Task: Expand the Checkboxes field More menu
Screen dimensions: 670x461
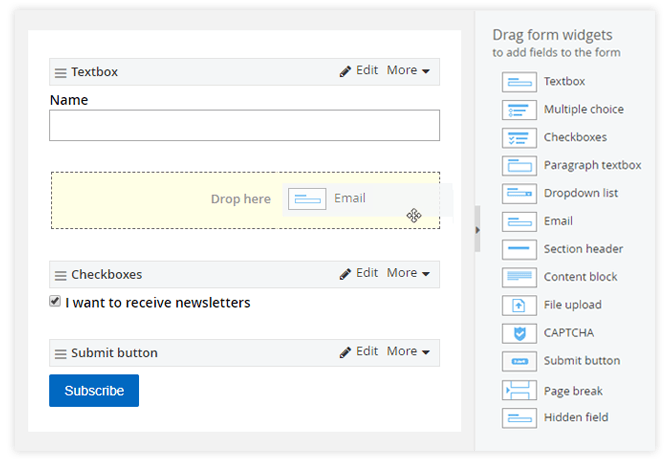Action: point(408,273)
